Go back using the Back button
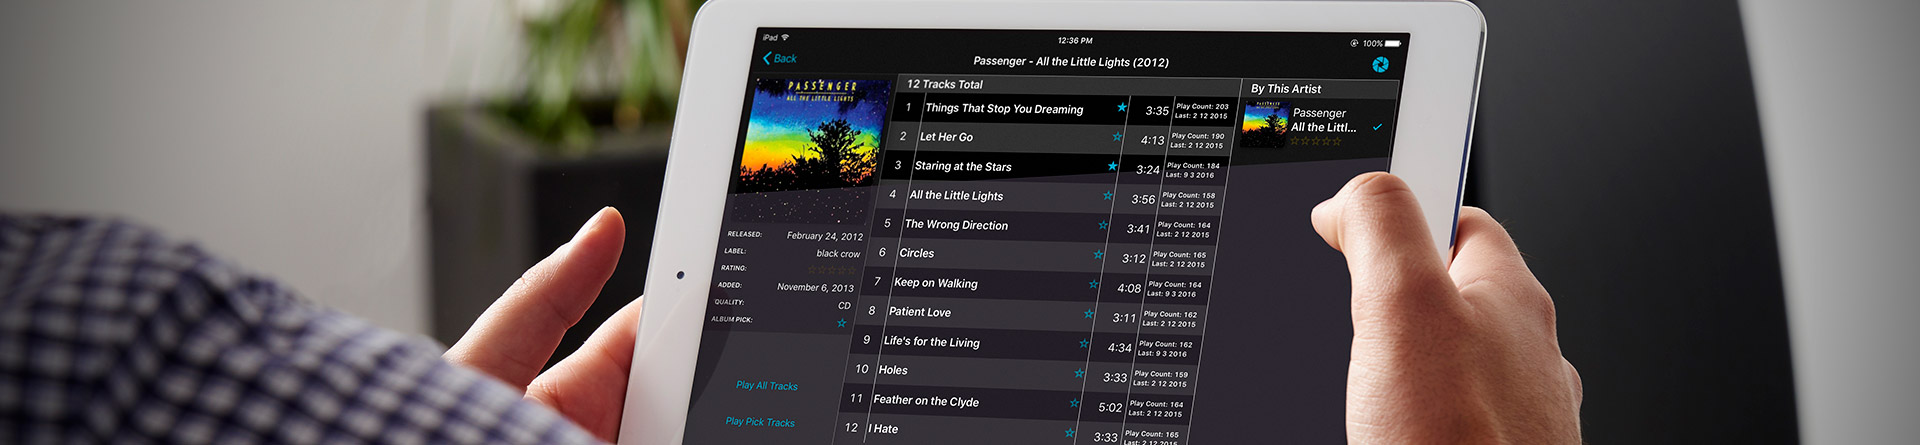 point(780,59)
